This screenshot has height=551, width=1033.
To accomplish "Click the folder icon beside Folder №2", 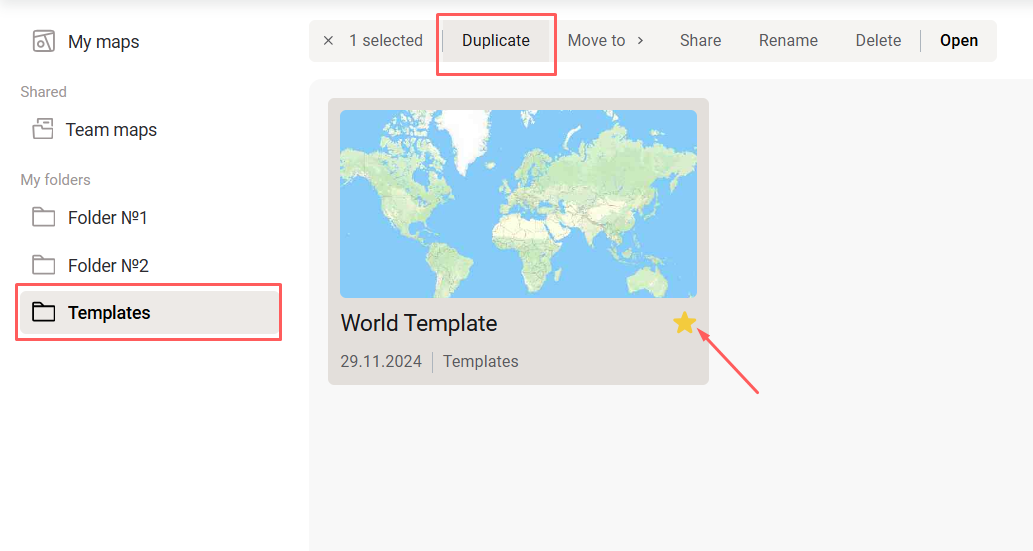I will pyautogui.click(x=43, y=265).
